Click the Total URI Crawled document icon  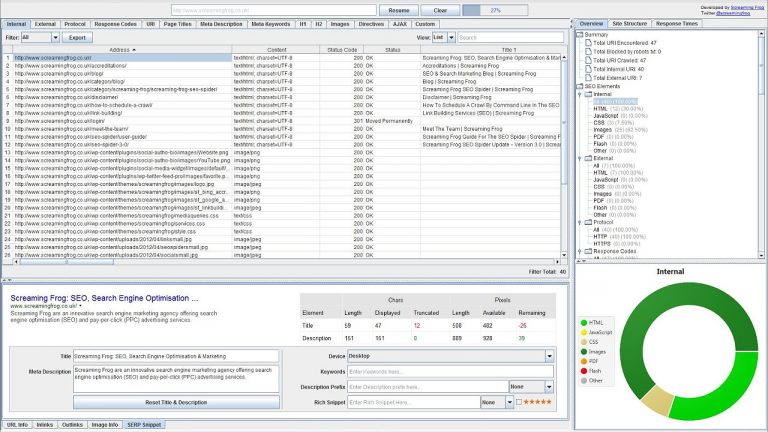[588, 60]
